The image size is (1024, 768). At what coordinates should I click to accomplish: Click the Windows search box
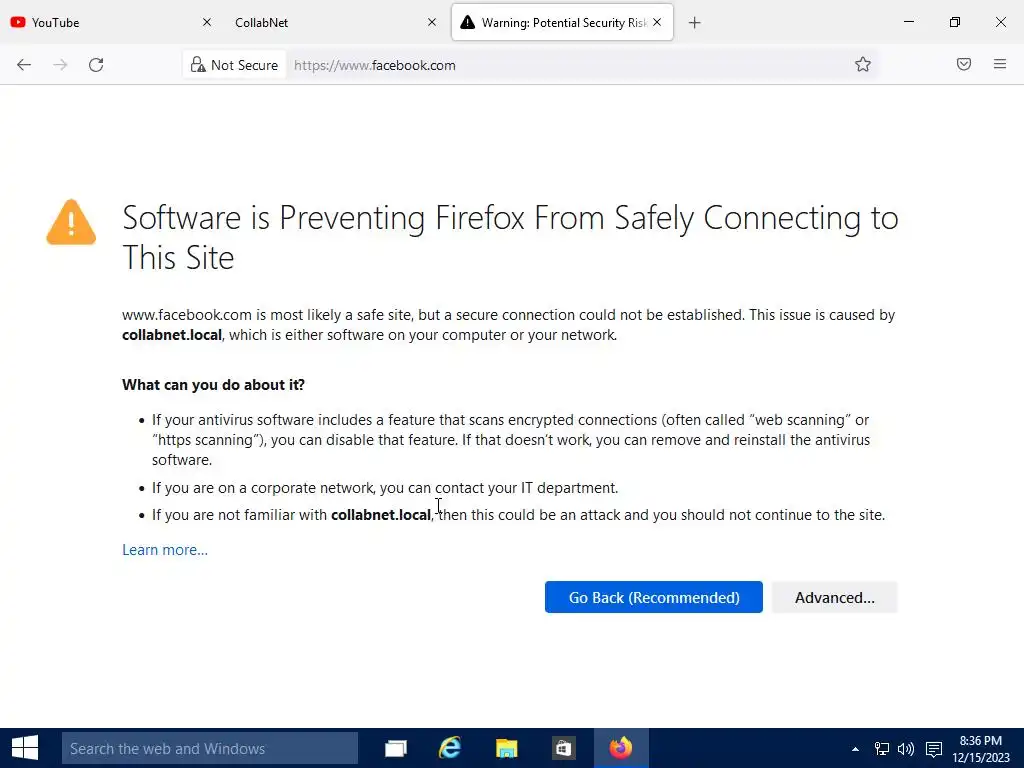click(210, 748)
